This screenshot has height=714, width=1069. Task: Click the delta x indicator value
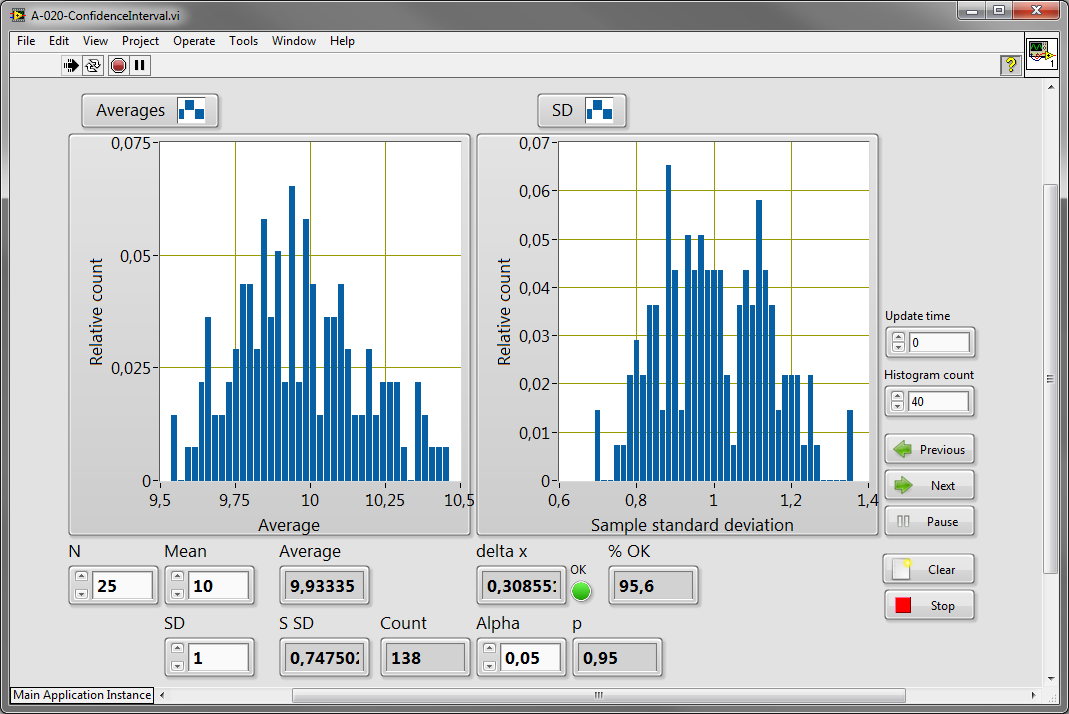[x=521, y=586]
